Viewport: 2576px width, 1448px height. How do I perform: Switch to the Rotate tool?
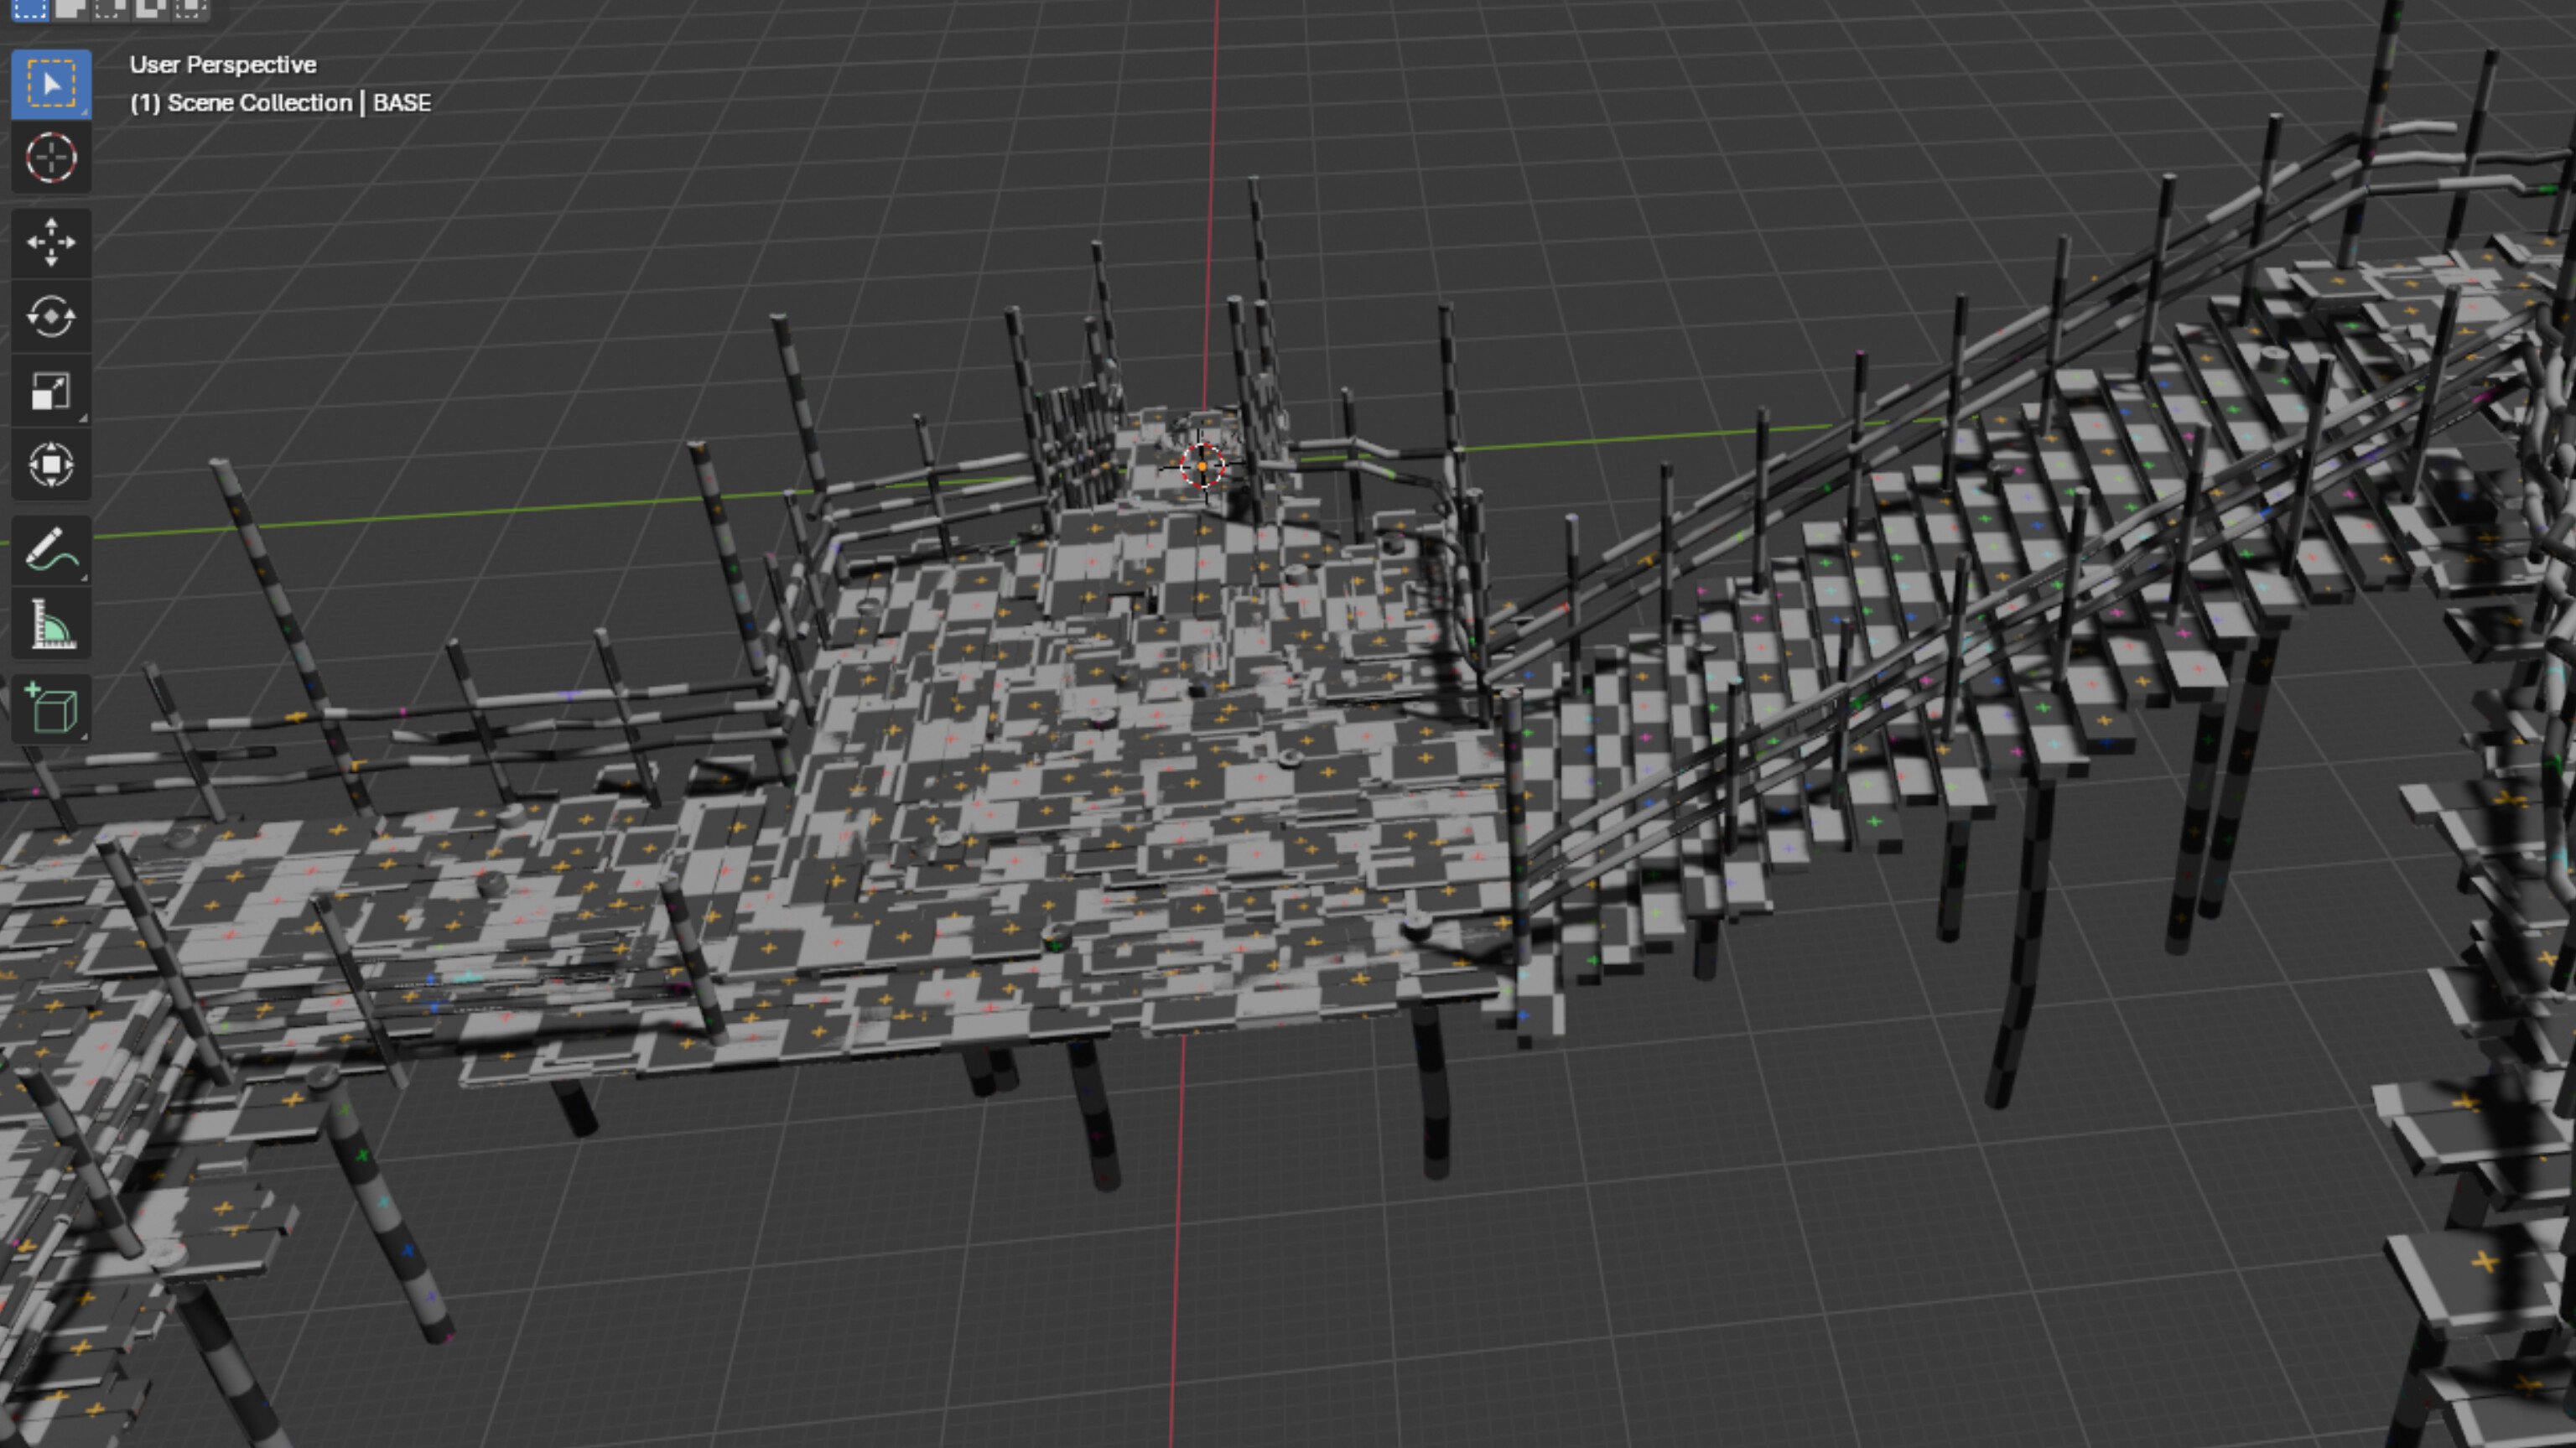click(x=51, y=317)
